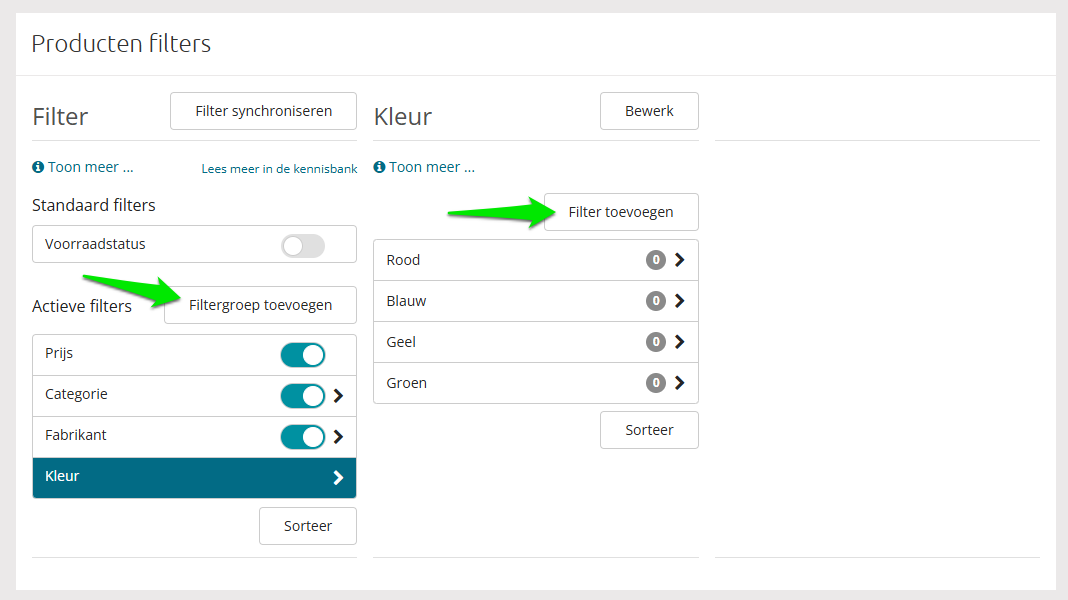Viewport: 1068px width, 600px height.
Task: Click the count badge on Groen
Action: click(656, 383)
